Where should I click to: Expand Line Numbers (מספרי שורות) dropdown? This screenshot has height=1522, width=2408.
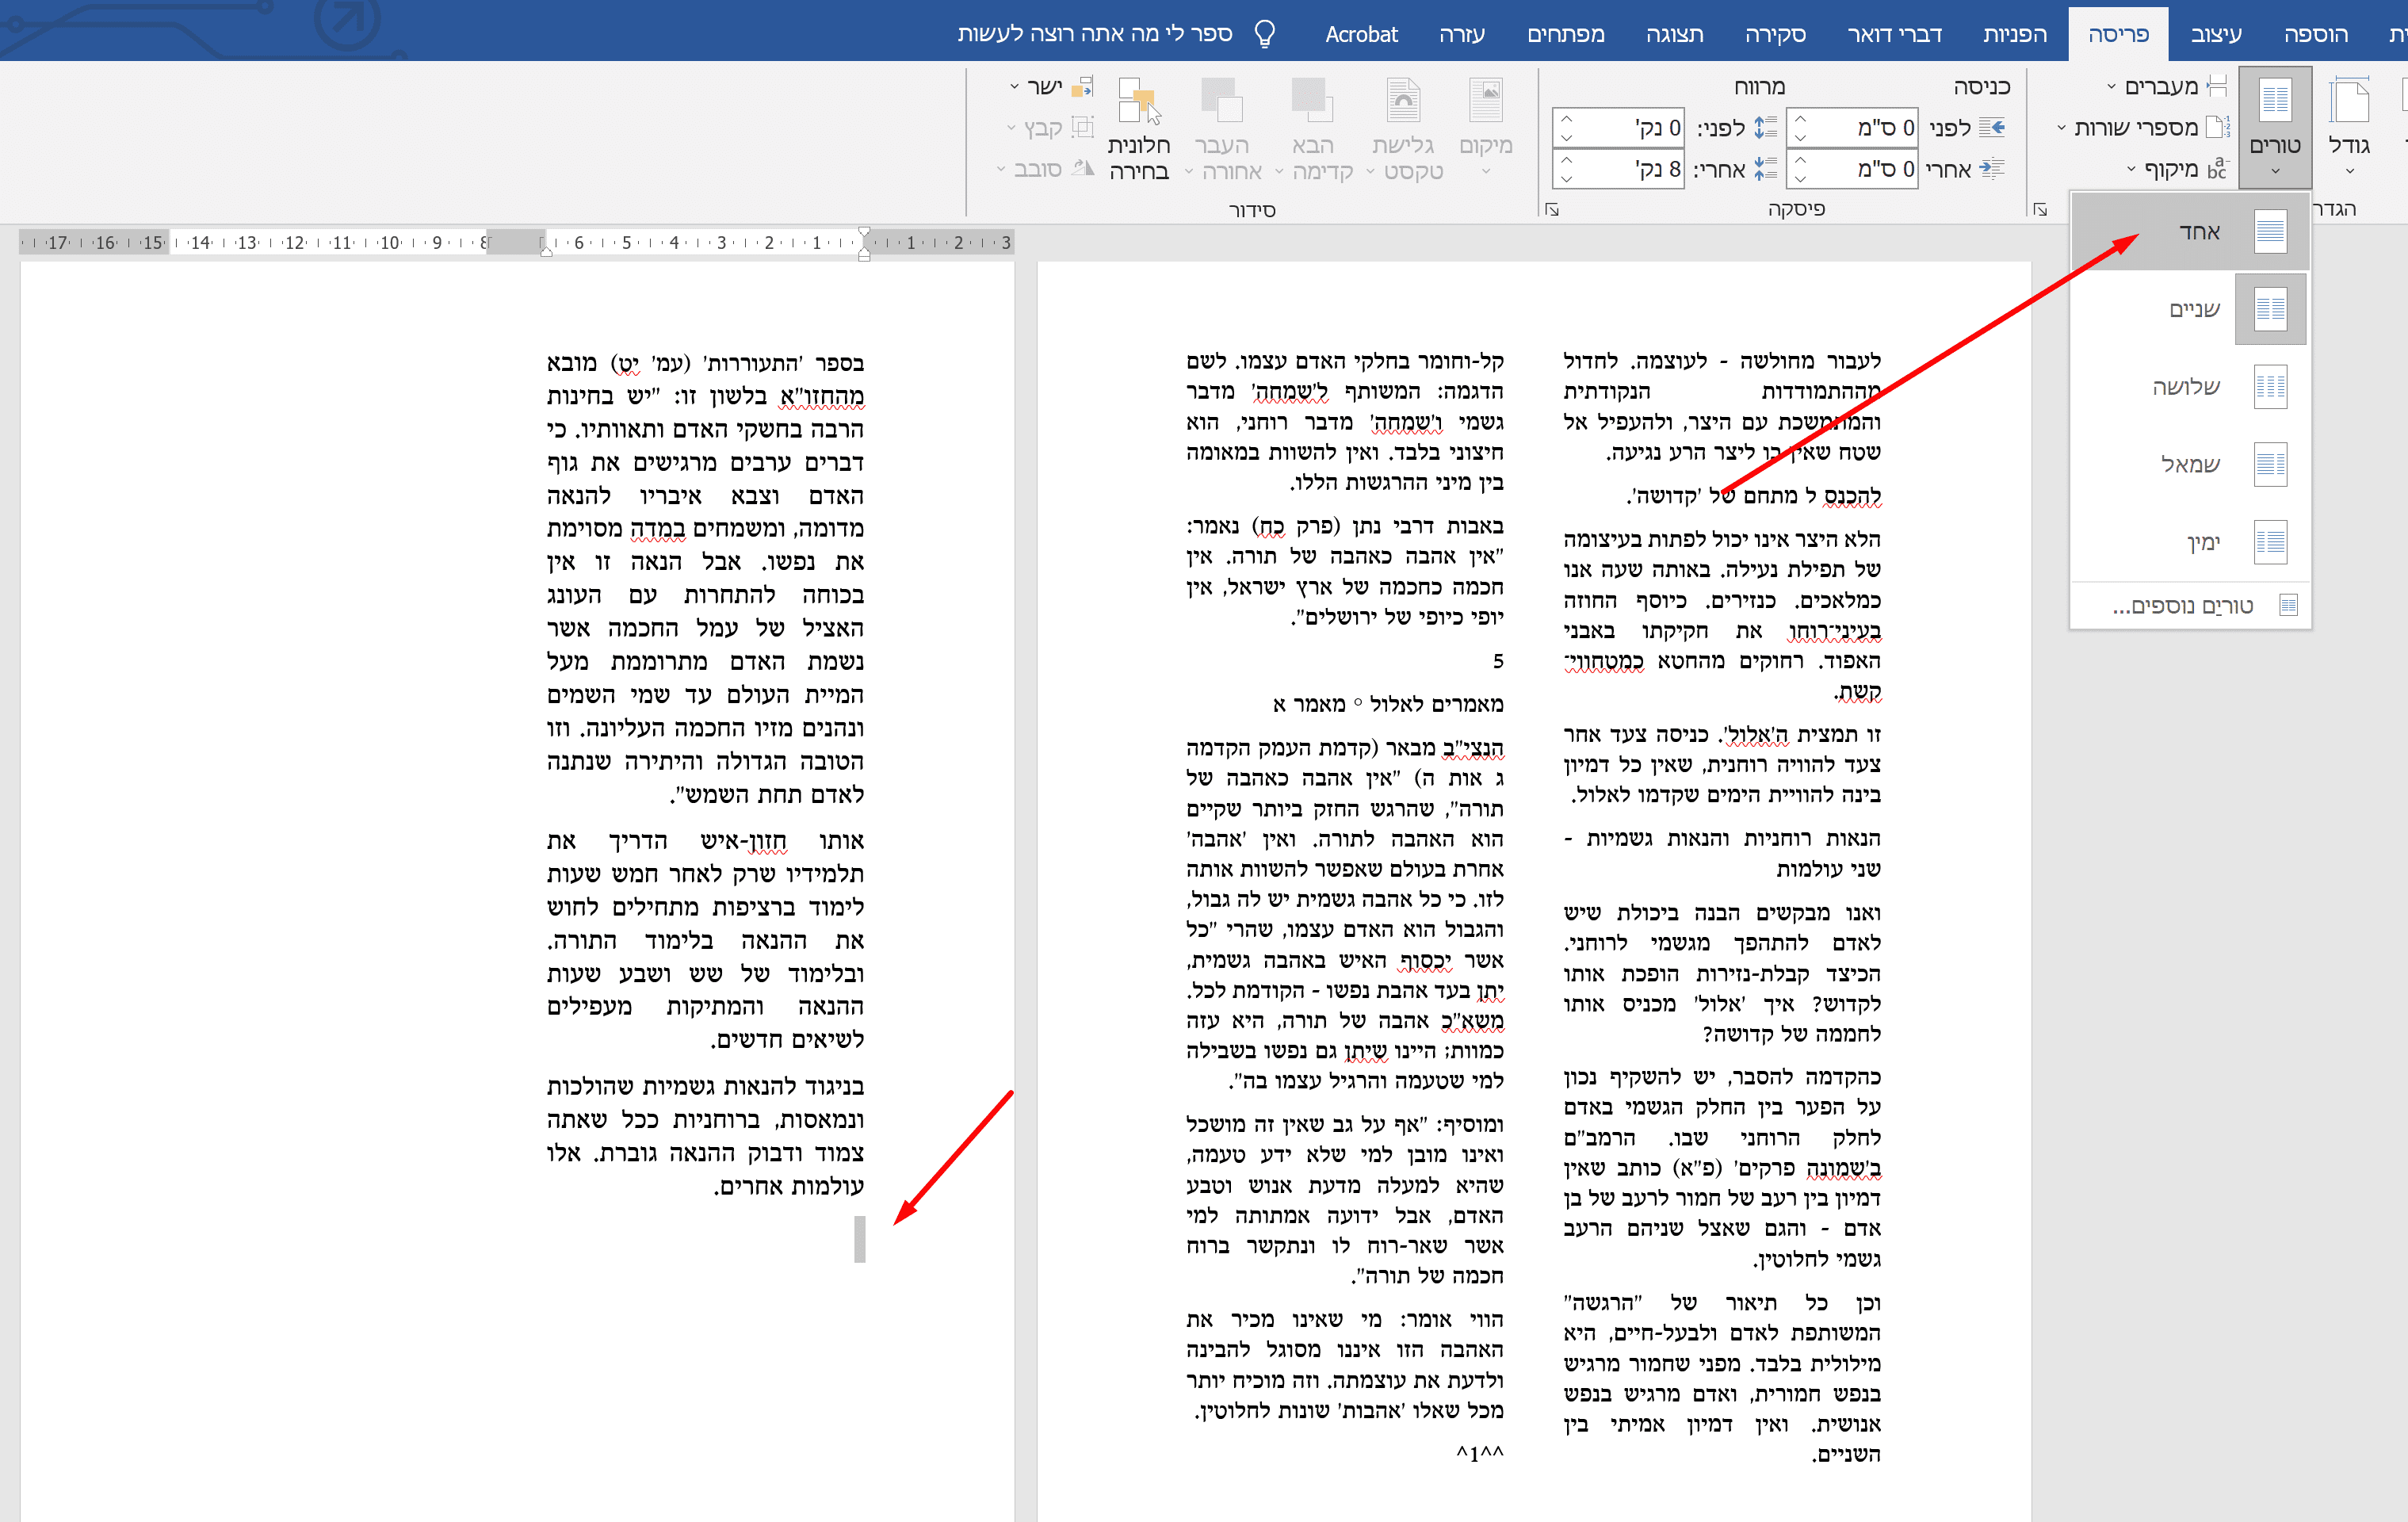pyautogui.click(x=2138, y=127)
